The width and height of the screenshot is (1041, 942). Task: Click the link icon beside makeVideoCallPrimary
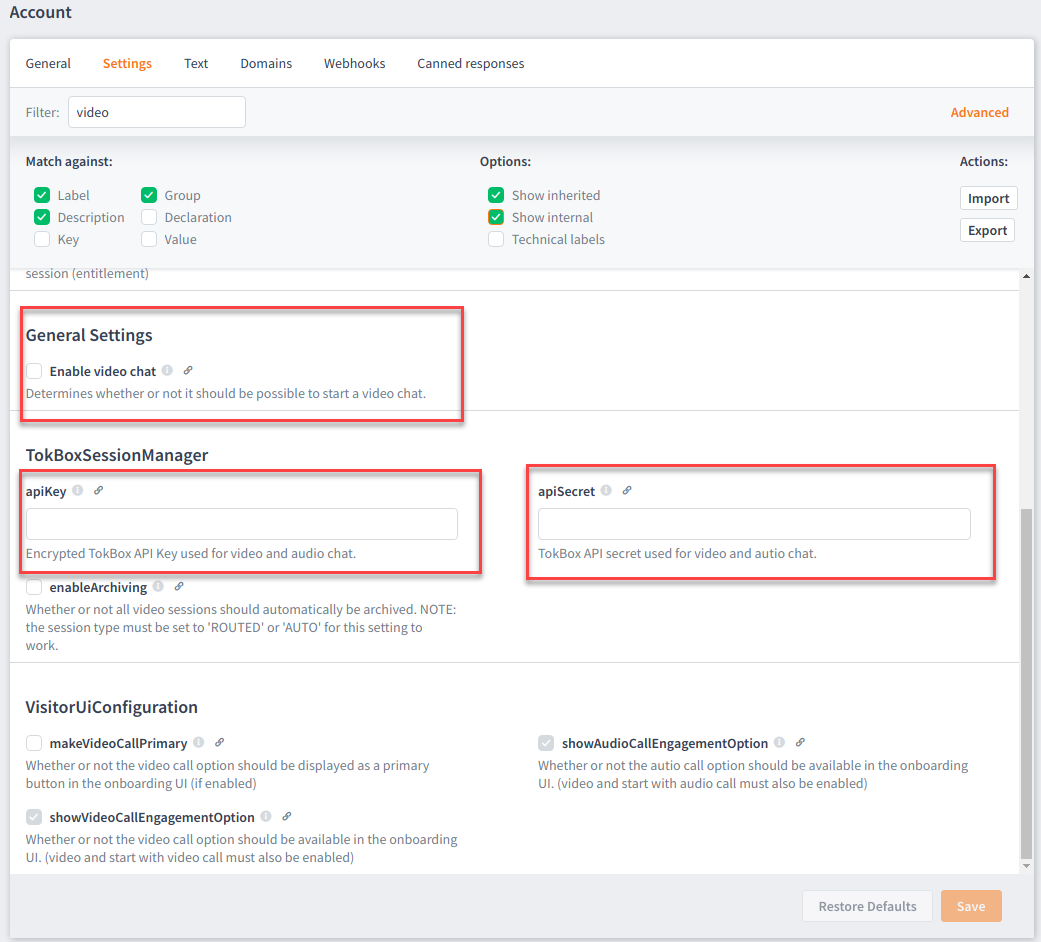pyautogui.click(x=219, y=743)
